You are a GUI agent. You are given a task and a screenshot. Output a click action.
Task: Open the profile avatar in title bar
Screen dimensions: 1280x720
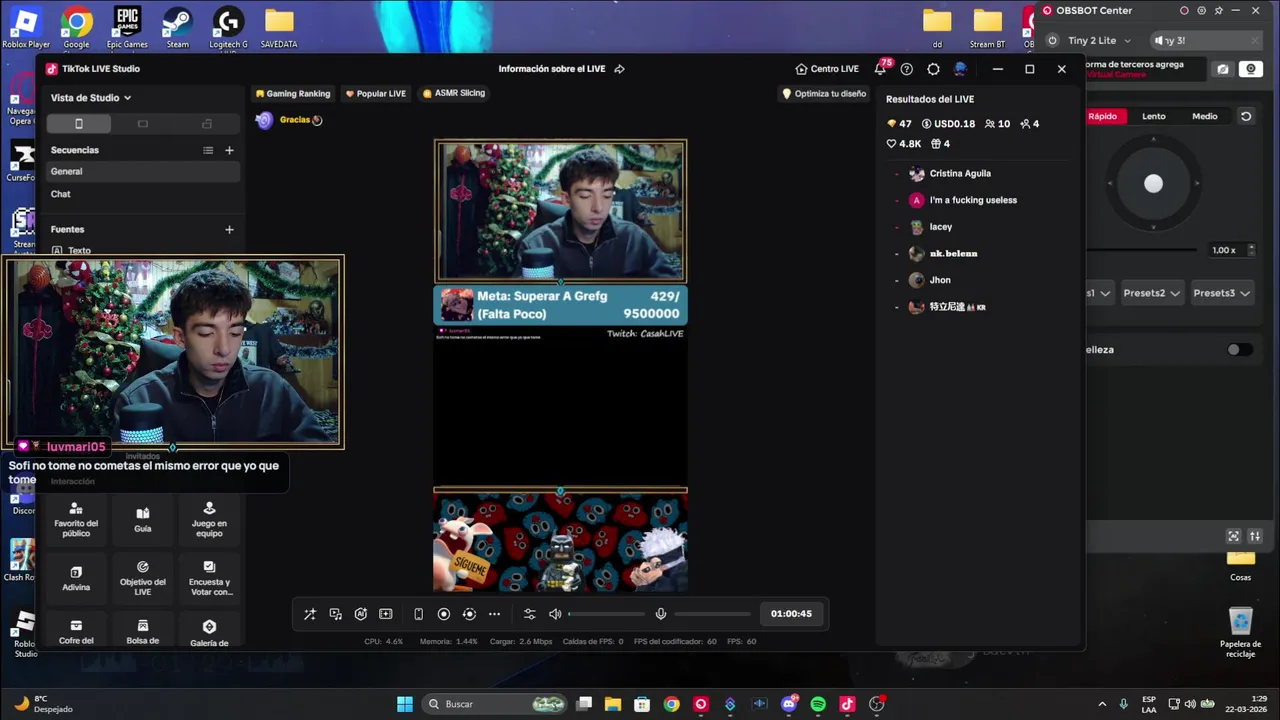pos(960,69)
